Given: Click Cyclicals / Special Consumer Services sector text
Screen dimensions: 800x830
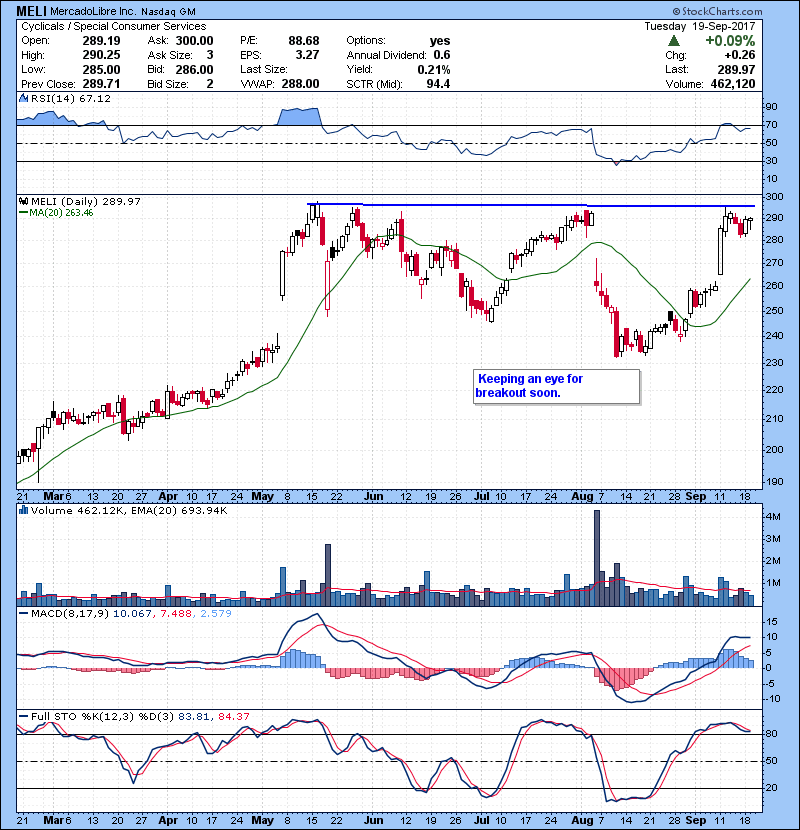Looking at the screenshot, I should (x=114, y=26).
